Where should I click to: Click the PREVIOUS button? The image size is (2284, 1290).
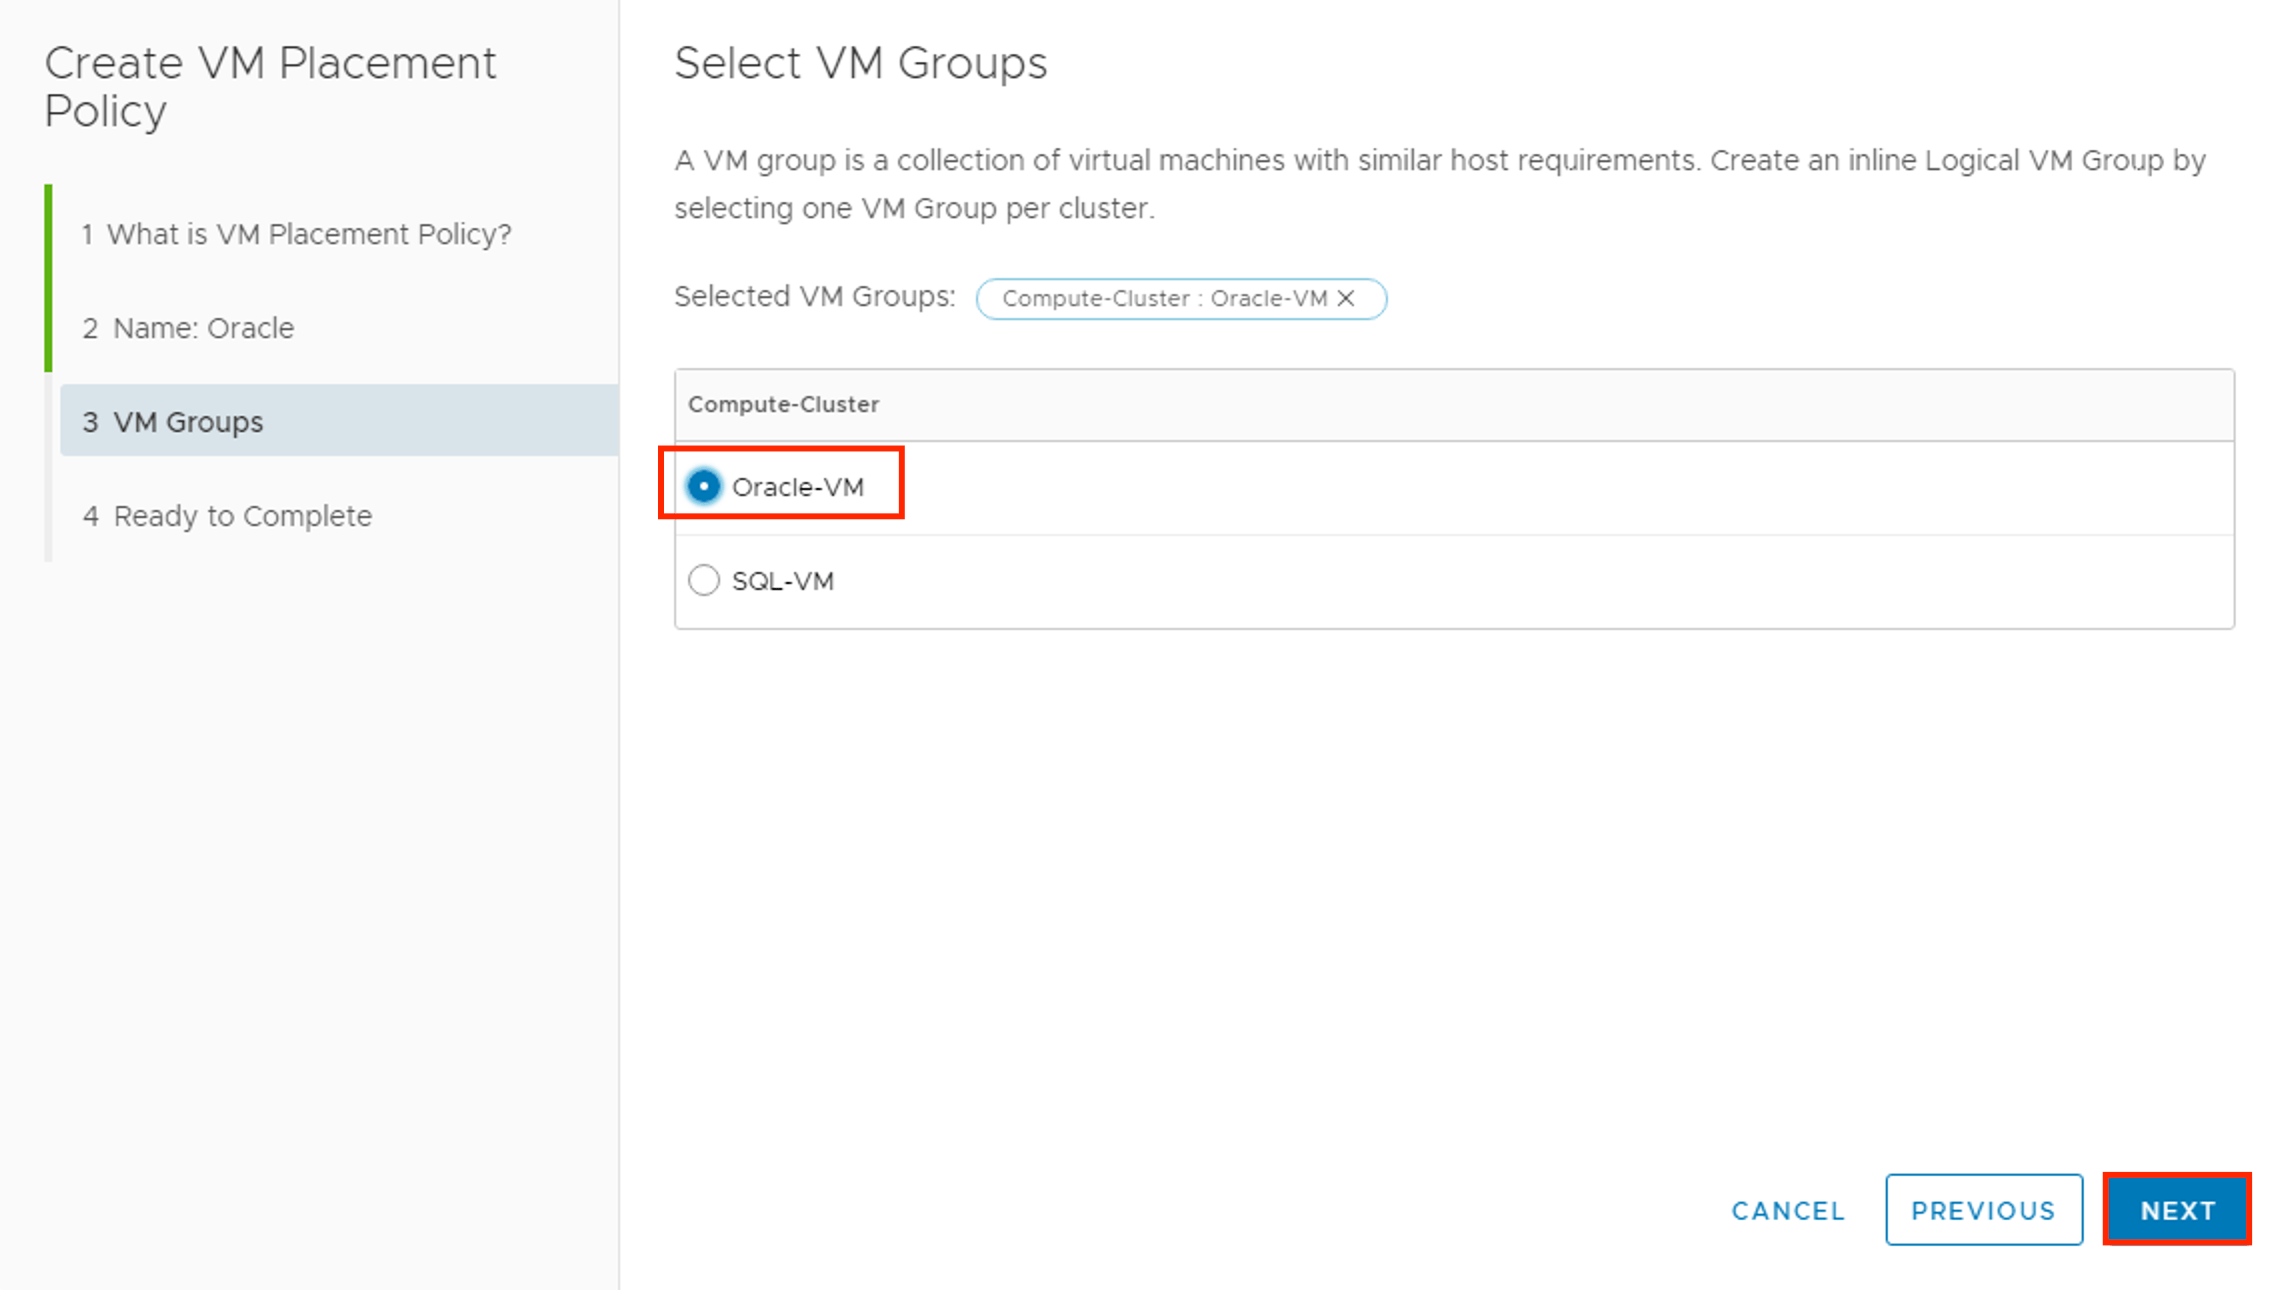coord(1983,1210)
